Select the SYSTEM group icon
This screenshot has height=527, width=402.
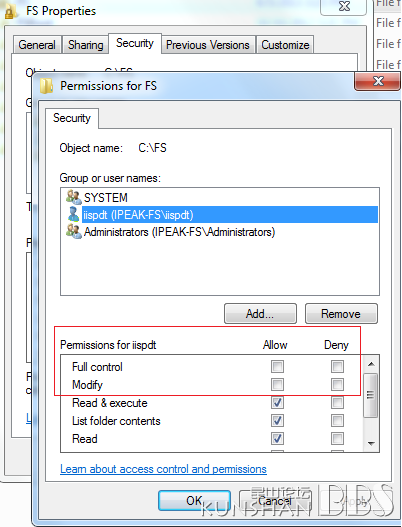tap(74, 197)
